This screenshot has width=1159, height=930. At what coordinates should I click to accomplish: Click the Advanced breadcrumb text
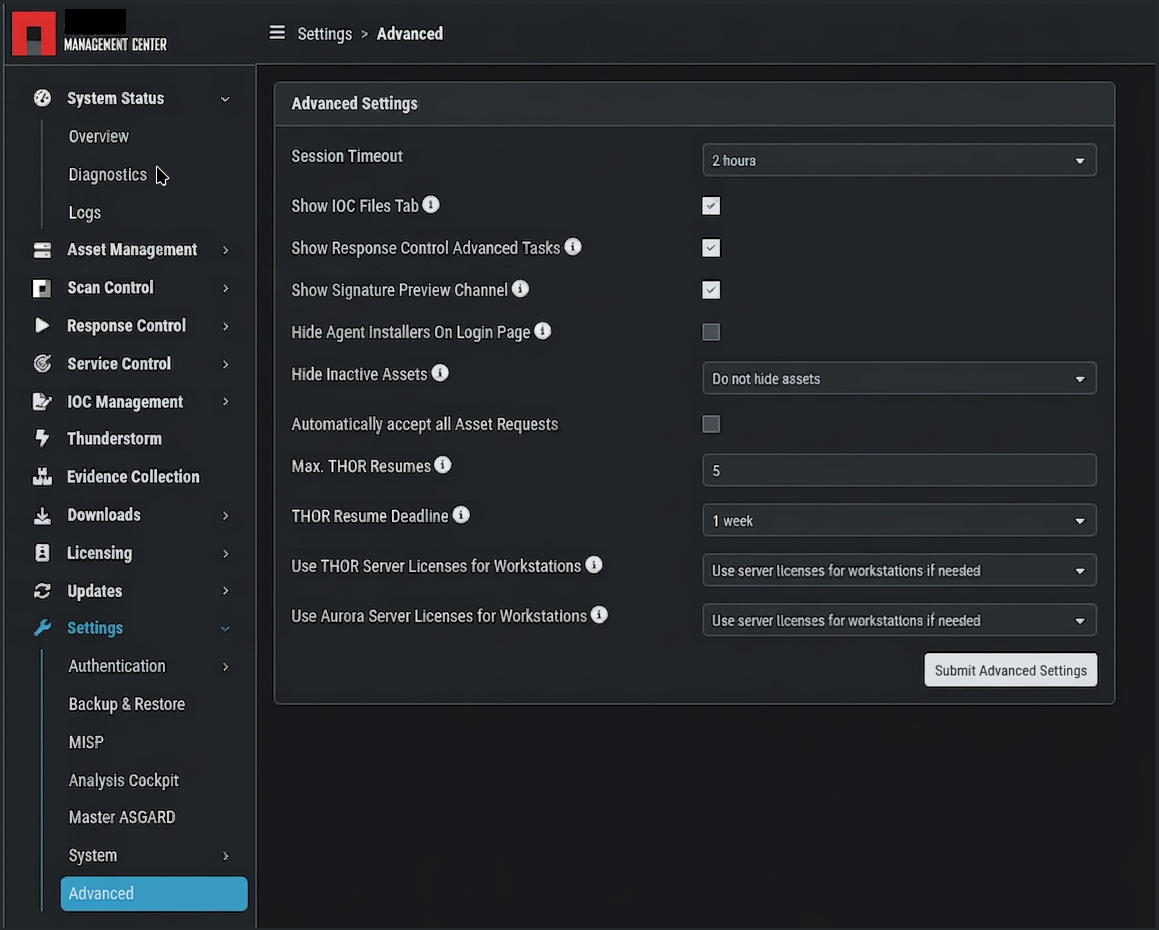pos(409,33)
